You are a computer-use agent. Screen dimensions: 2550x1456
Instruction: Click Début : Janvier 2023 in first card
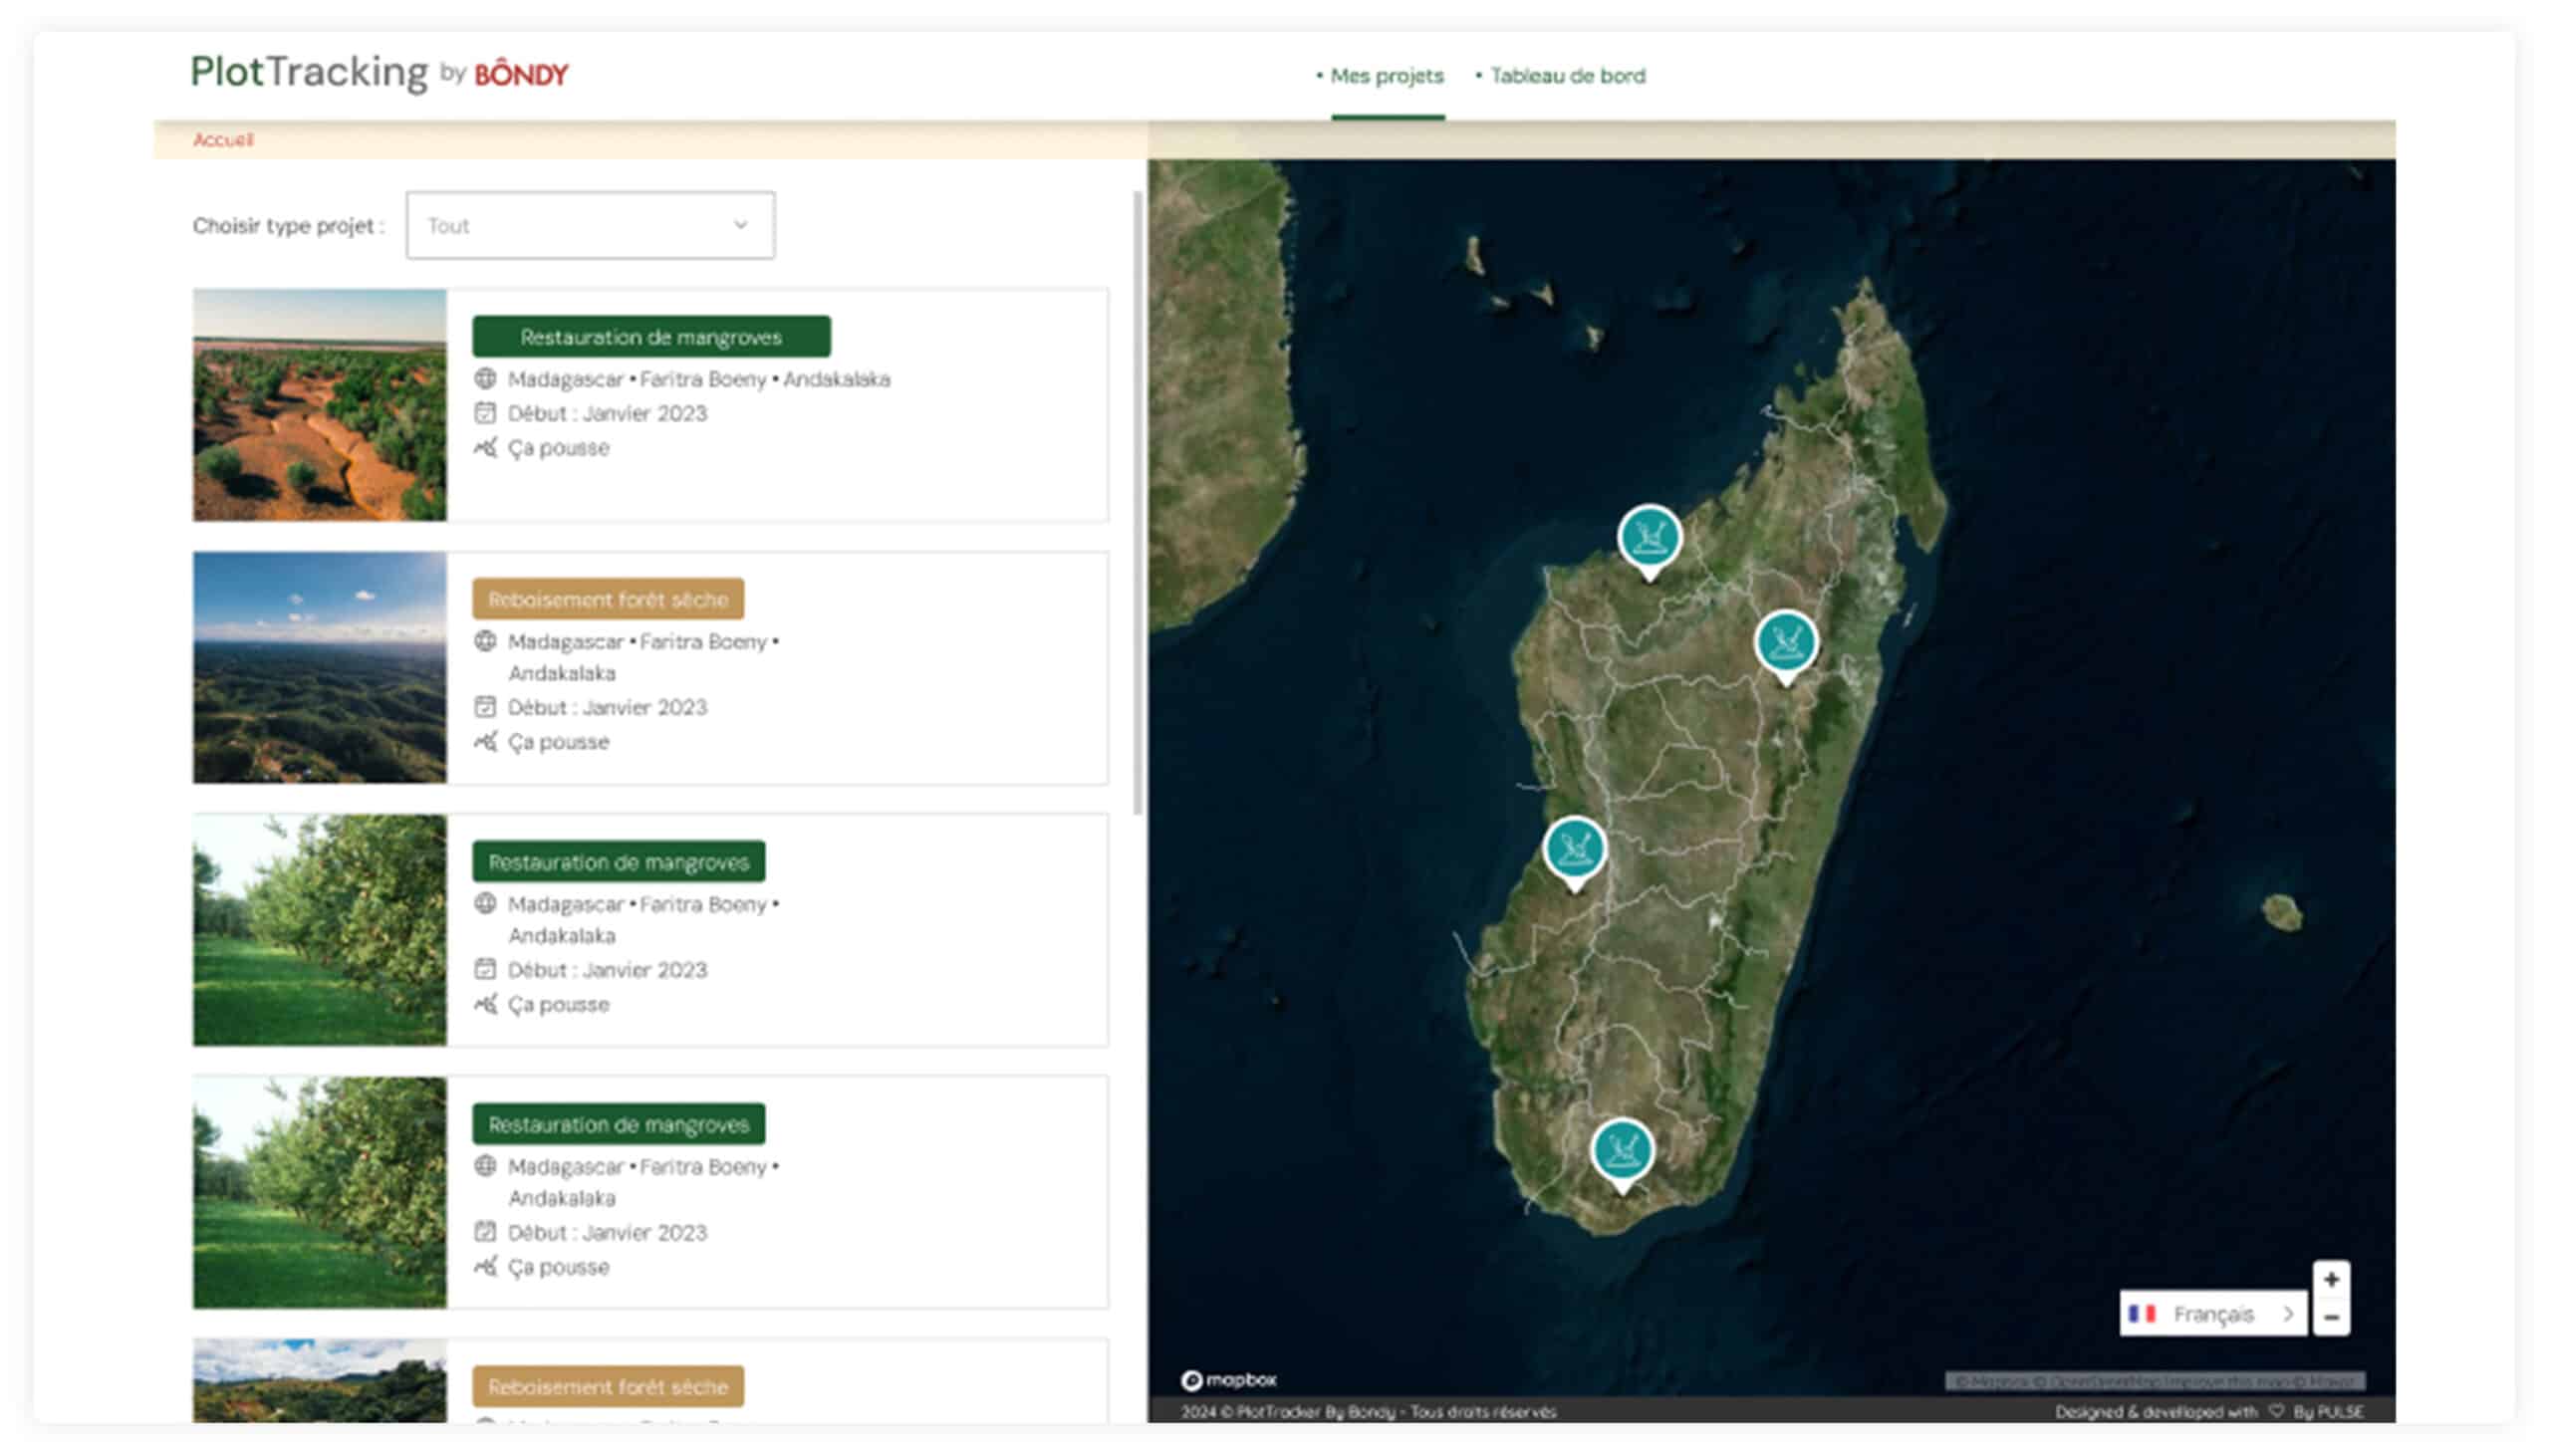pos(607,413)
